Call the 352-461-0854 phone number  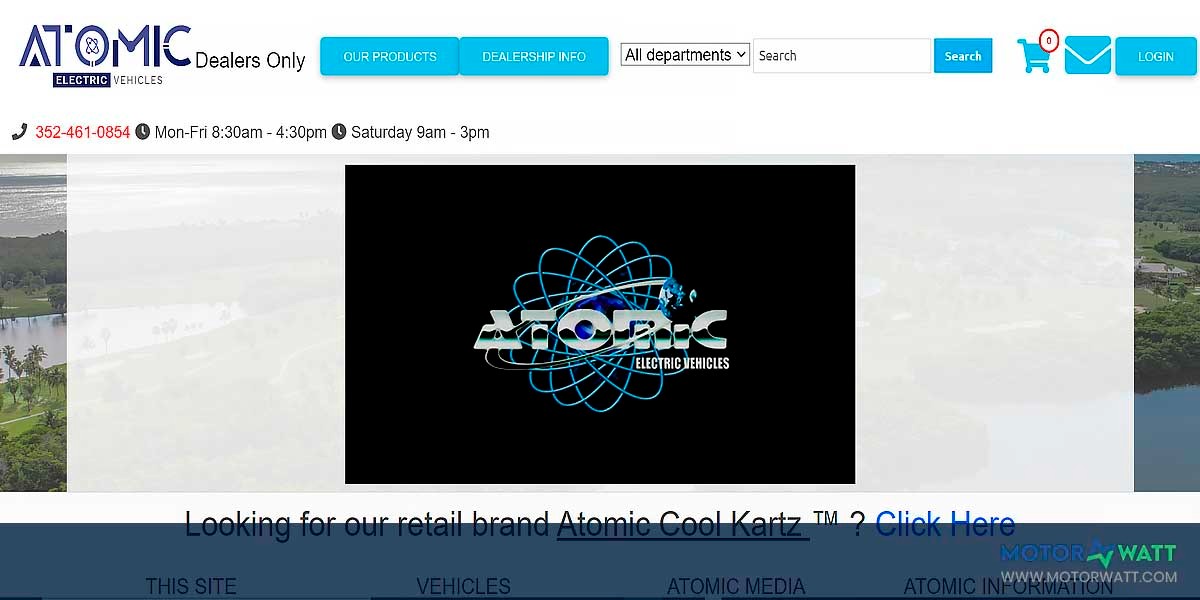[x=82, y=131]
